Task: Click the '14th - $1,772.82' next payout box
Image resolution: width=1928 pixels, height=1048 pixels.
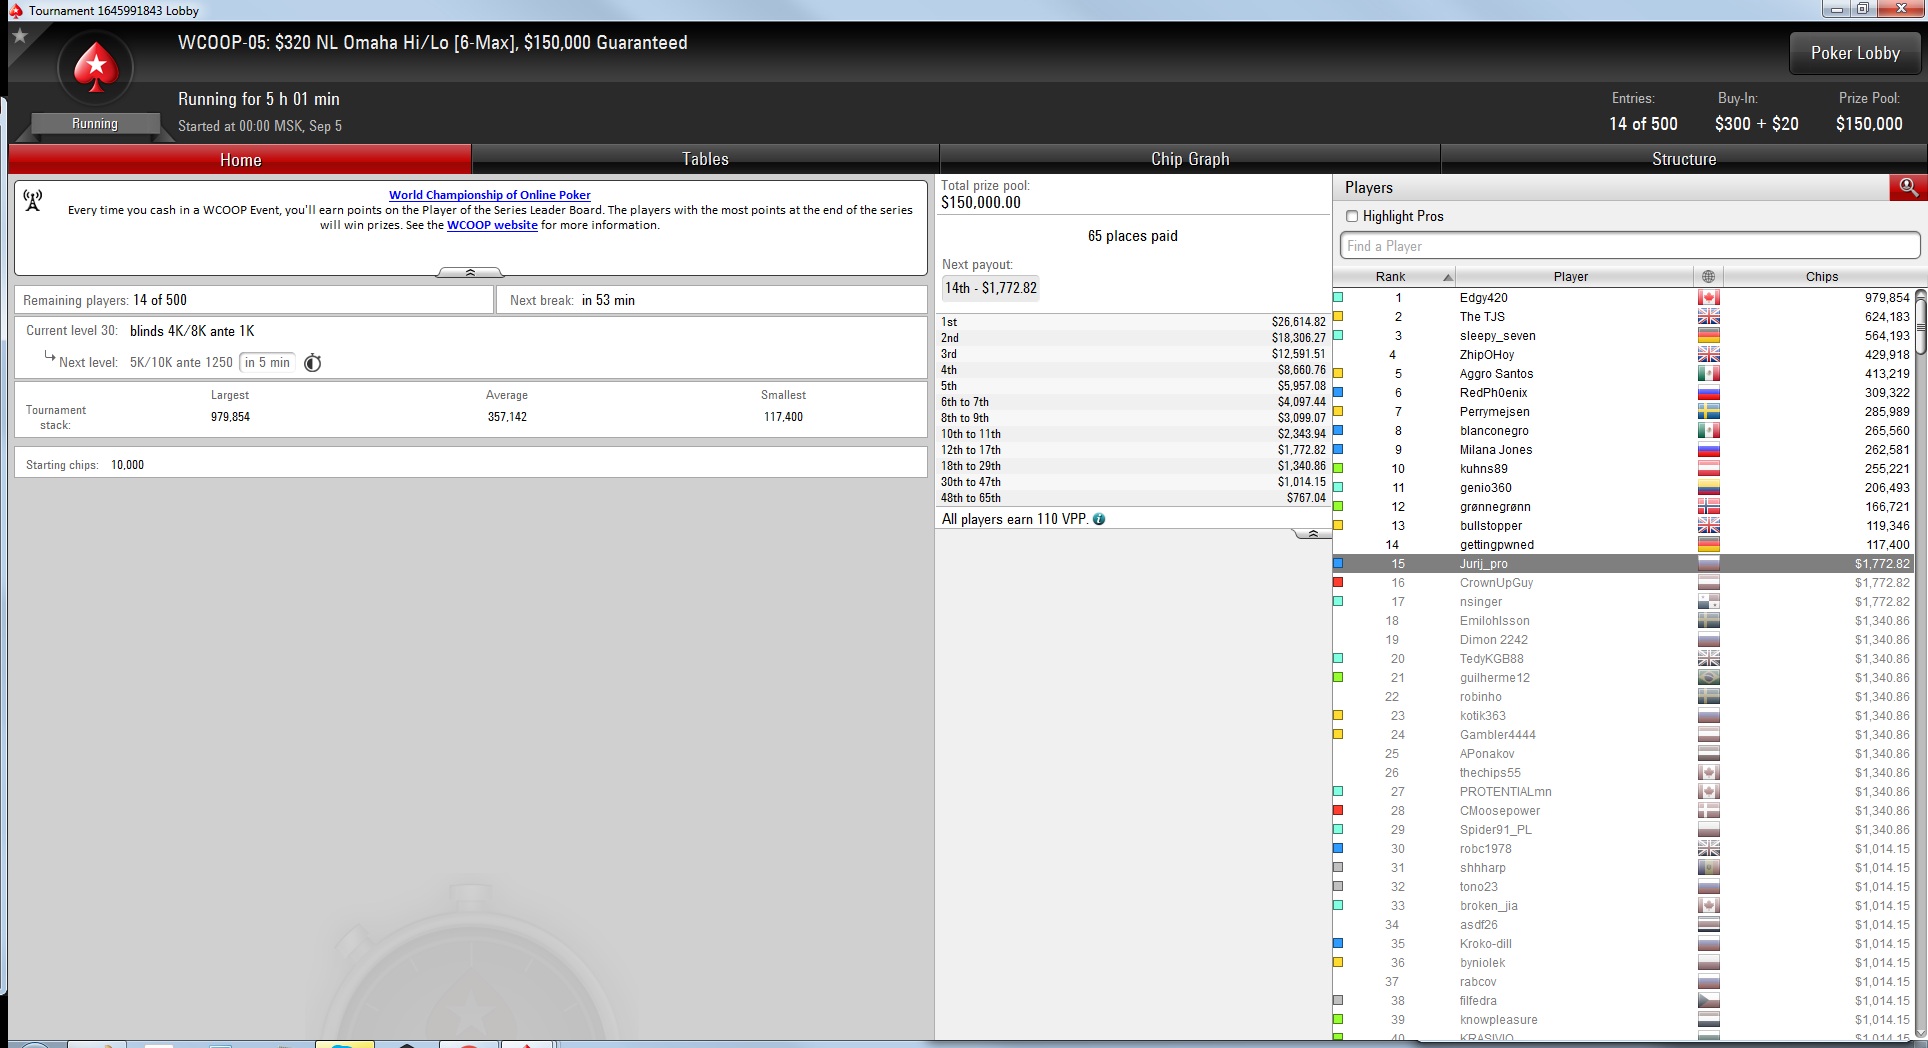Action: (991, 288)
